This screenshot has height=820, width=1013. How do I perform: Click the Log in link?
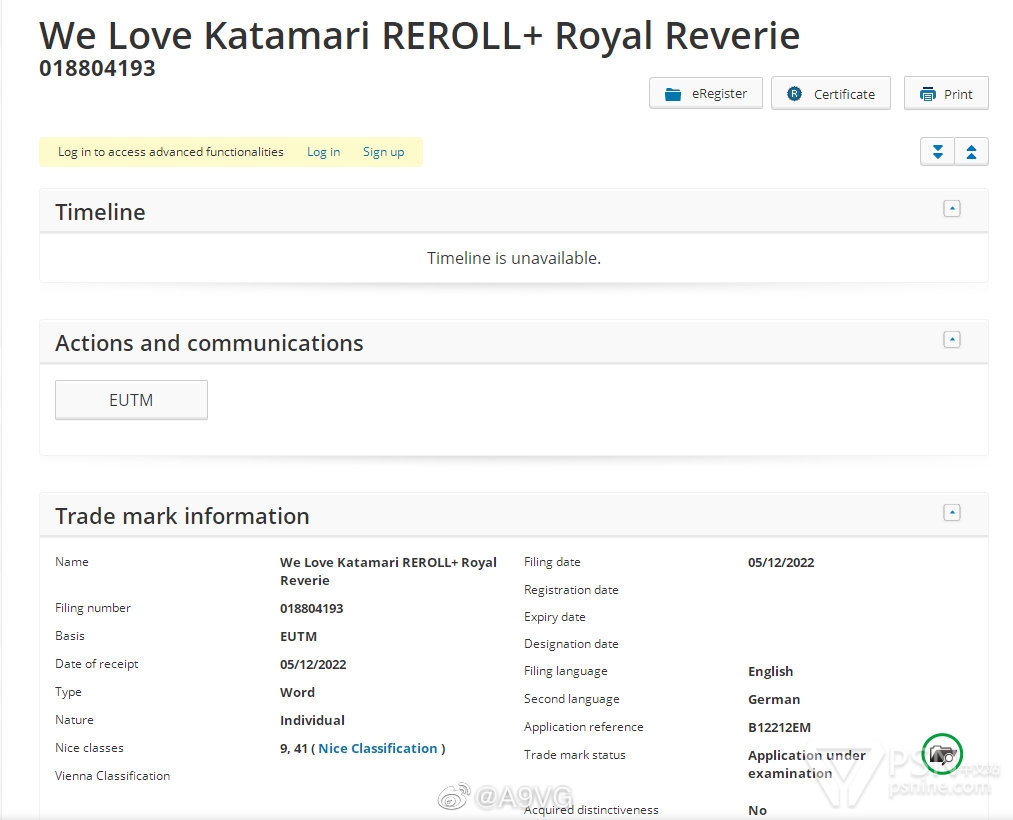(x=323, y=152)
